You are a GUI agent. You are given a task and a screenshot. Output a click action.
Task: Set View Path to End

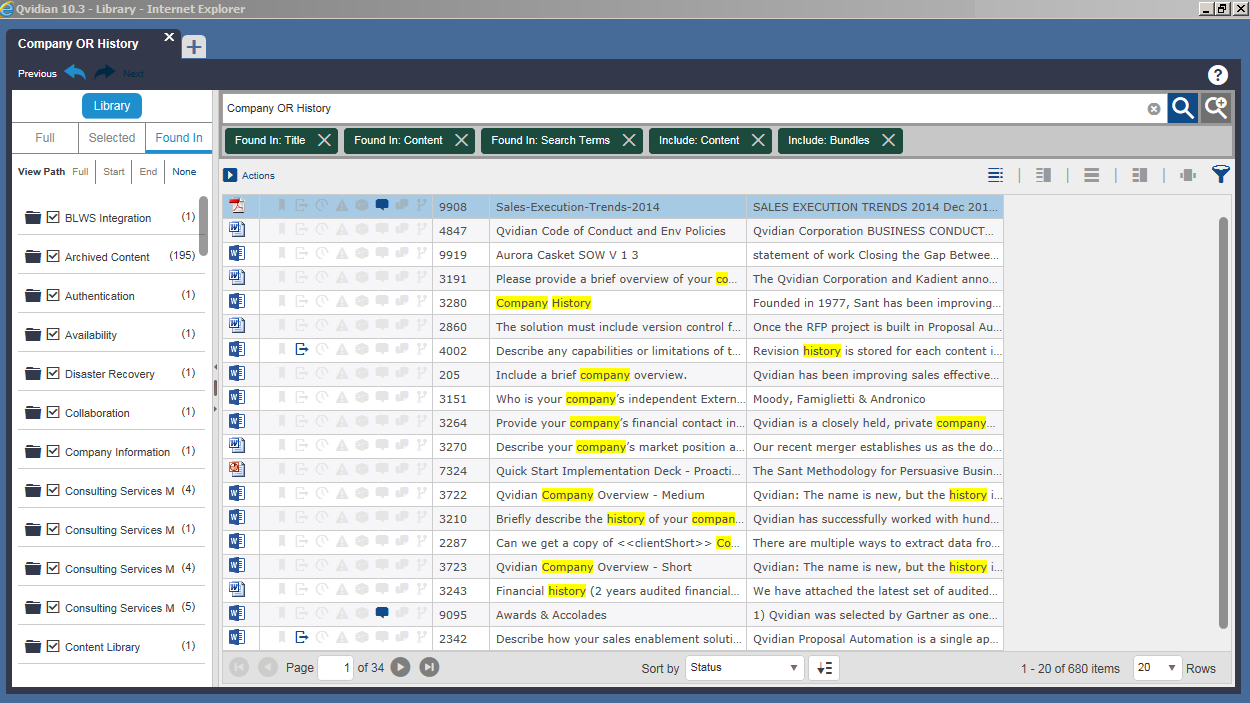tap(148, 172)
